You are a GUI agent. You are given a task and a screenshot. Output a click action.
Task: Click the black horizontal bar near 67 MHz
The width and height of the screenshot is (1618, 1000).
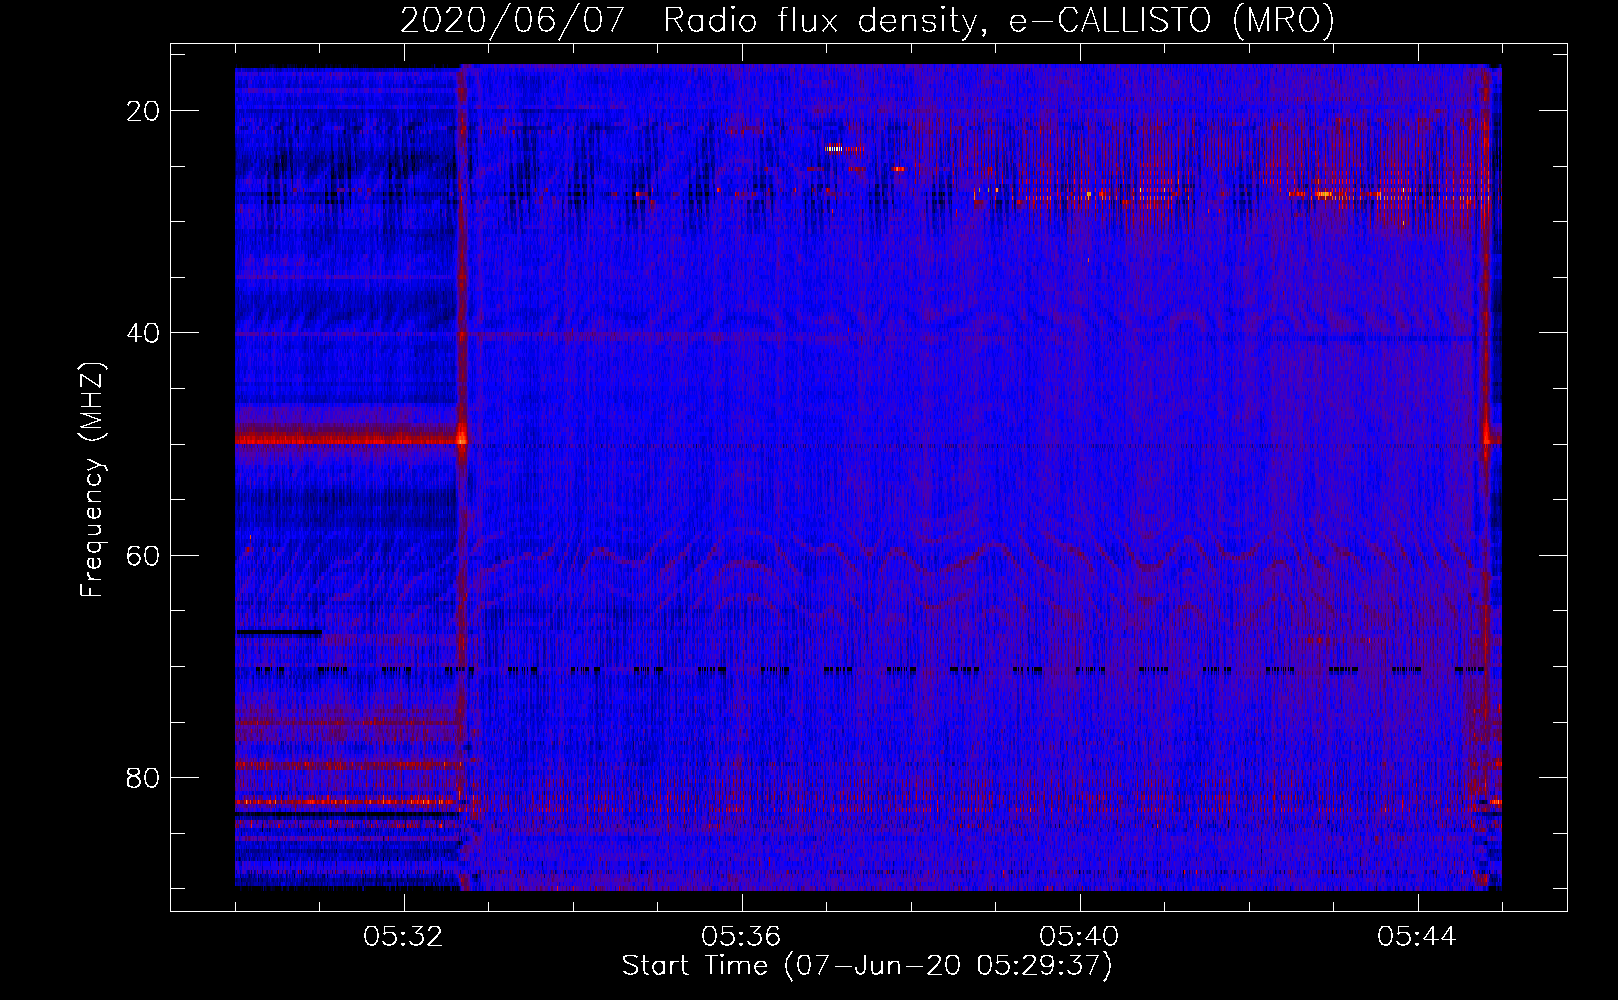tap(279, 632)
